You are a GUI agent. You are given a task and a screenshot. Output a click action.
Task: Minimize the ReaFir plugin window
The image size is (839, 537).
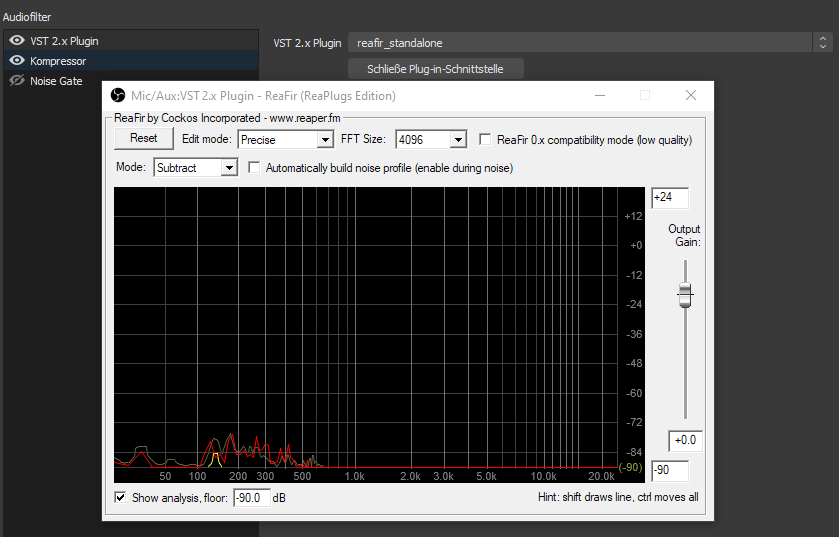pos(600,95)
